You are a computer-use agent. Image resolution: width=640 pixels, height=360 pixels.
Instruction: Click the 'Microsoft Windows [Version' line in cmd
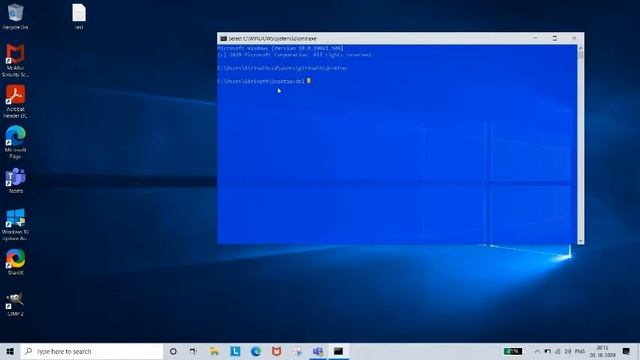280,48
